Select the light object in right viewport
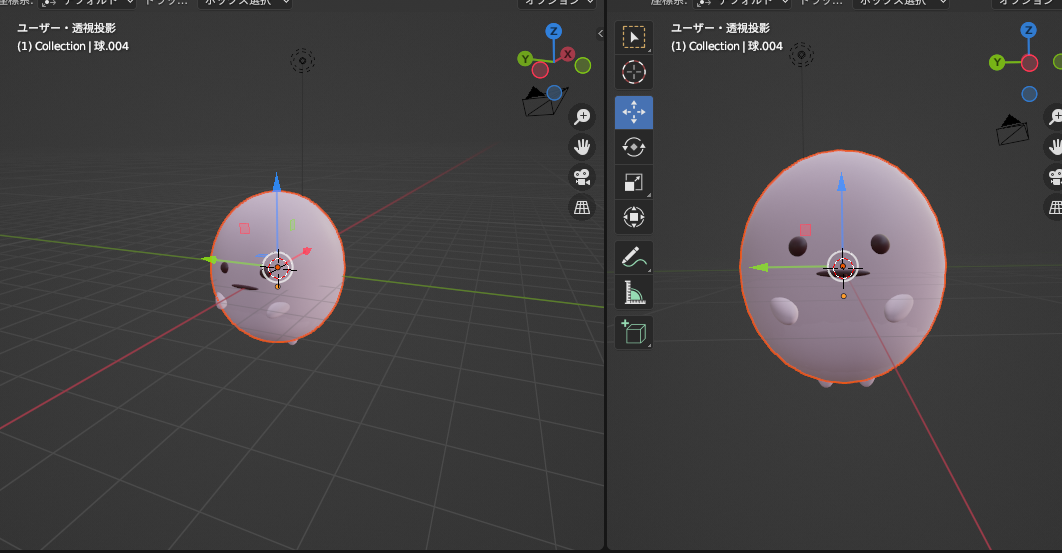 (801, 54)
